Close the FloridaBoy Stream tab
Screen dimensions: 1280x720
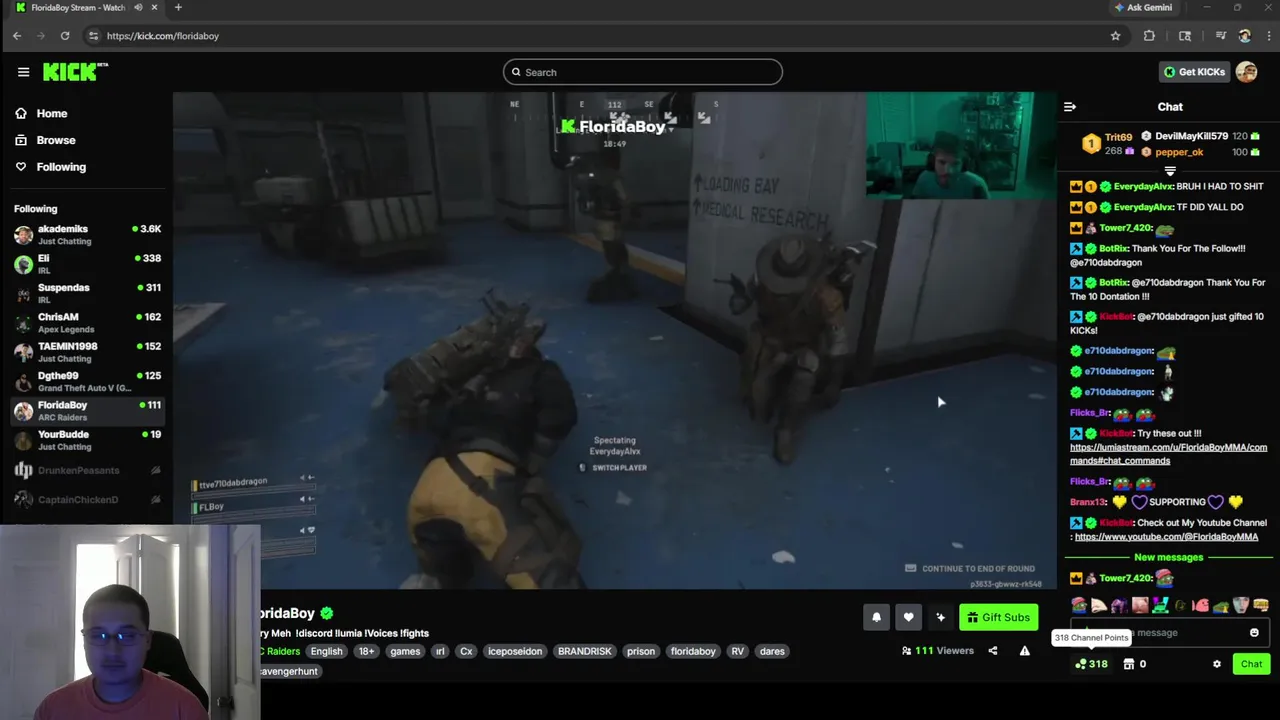coord(154,8)
